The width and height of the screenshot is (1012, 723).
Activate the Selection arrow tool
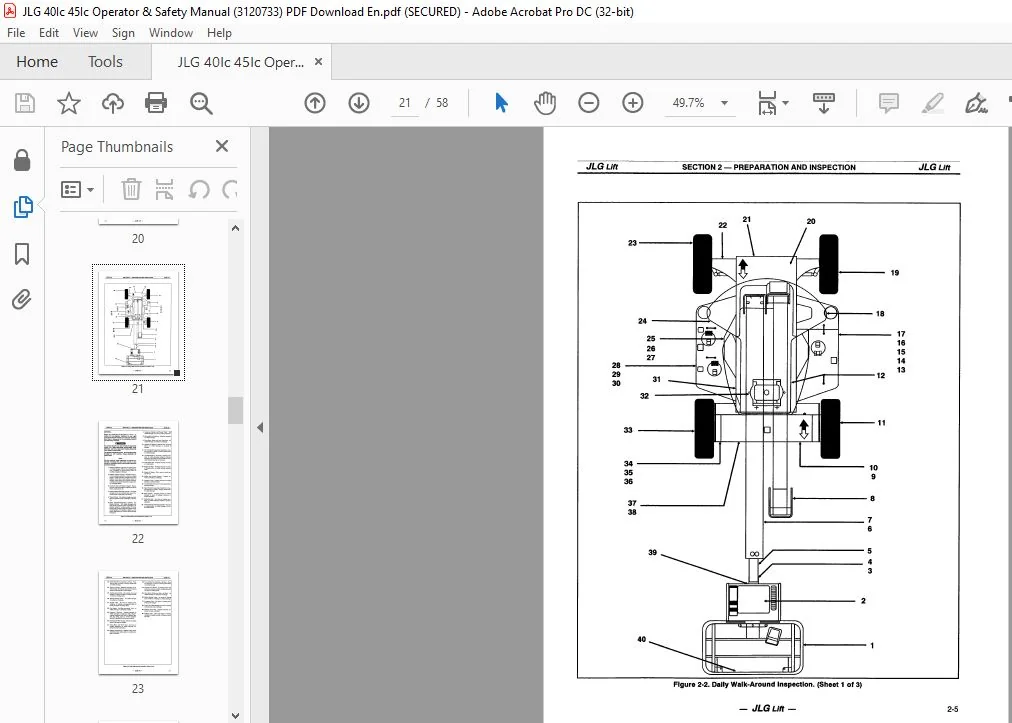point(501,103)
